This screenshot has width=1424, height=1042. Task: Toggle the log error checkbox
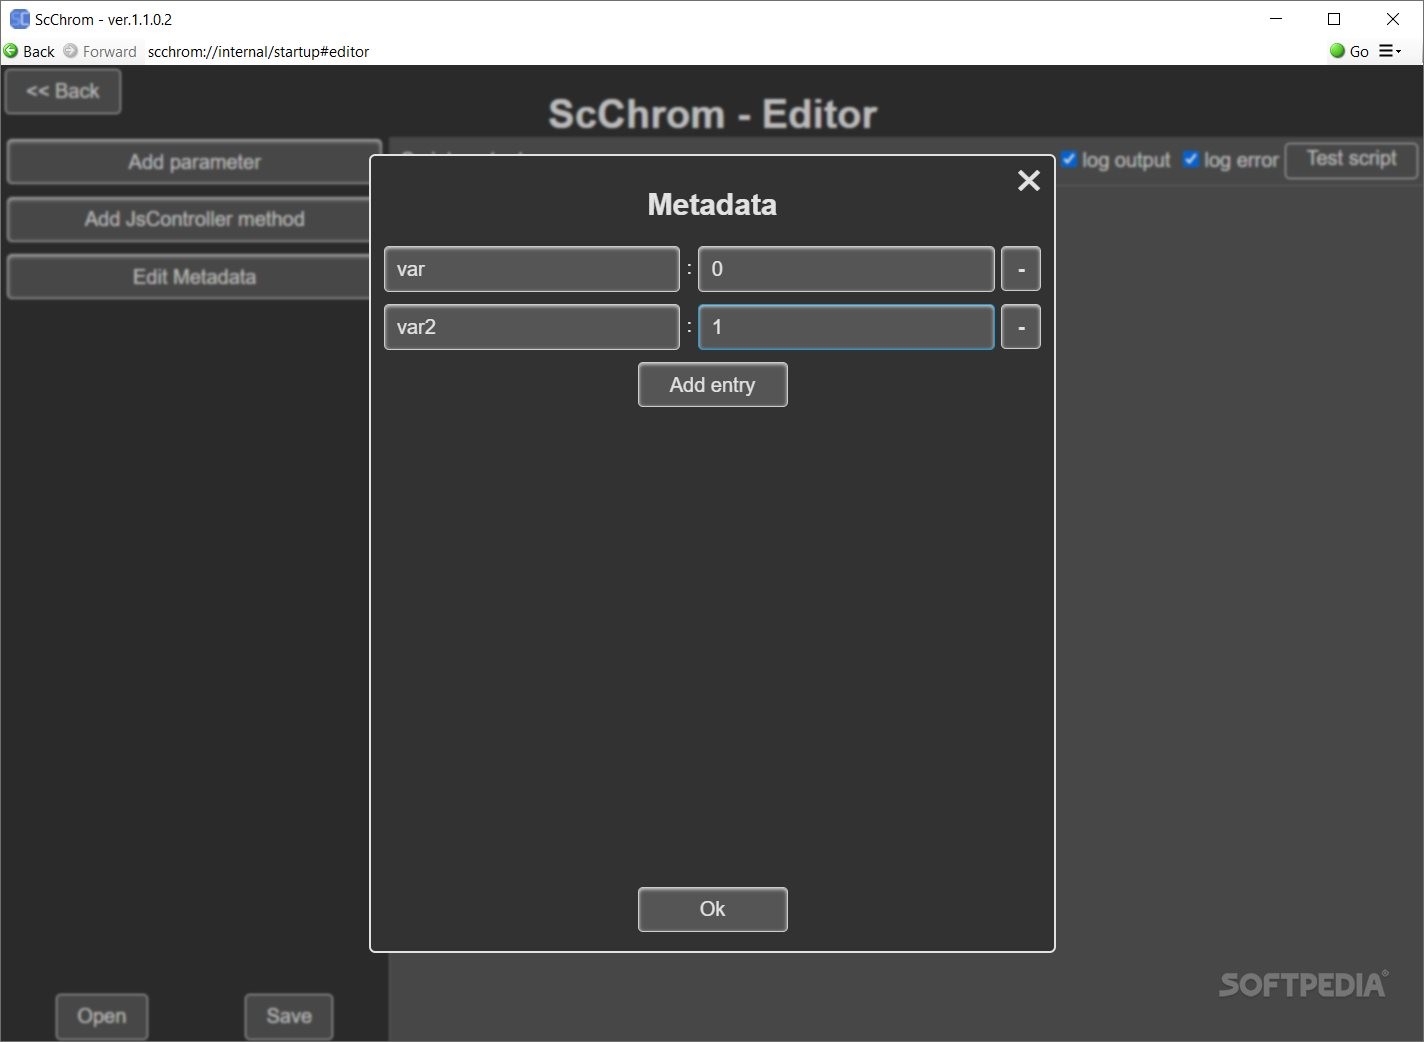tap(1191, 159)
